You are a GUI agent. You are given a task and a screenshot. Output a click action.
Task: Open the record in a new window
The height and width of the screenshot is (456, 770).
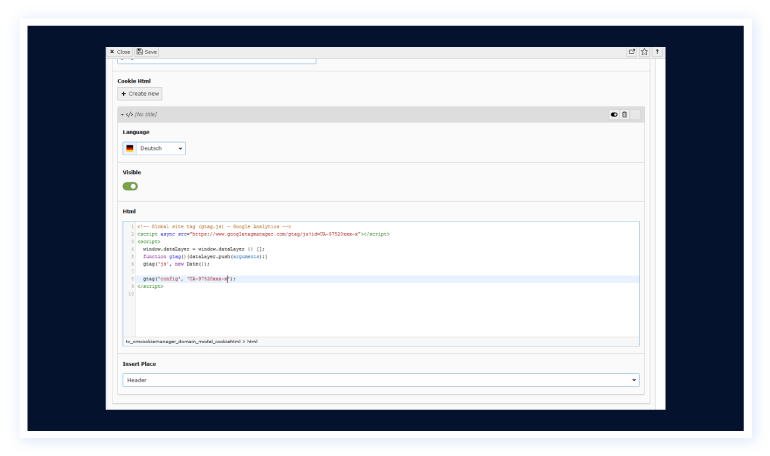[x=632, y=52]
